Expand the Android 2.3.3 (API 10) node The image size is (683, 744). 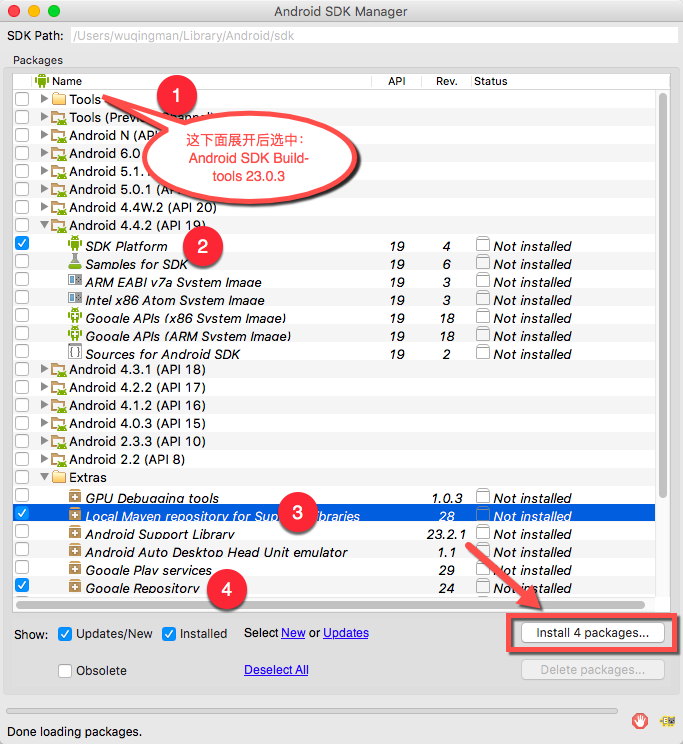click(44, 441)
